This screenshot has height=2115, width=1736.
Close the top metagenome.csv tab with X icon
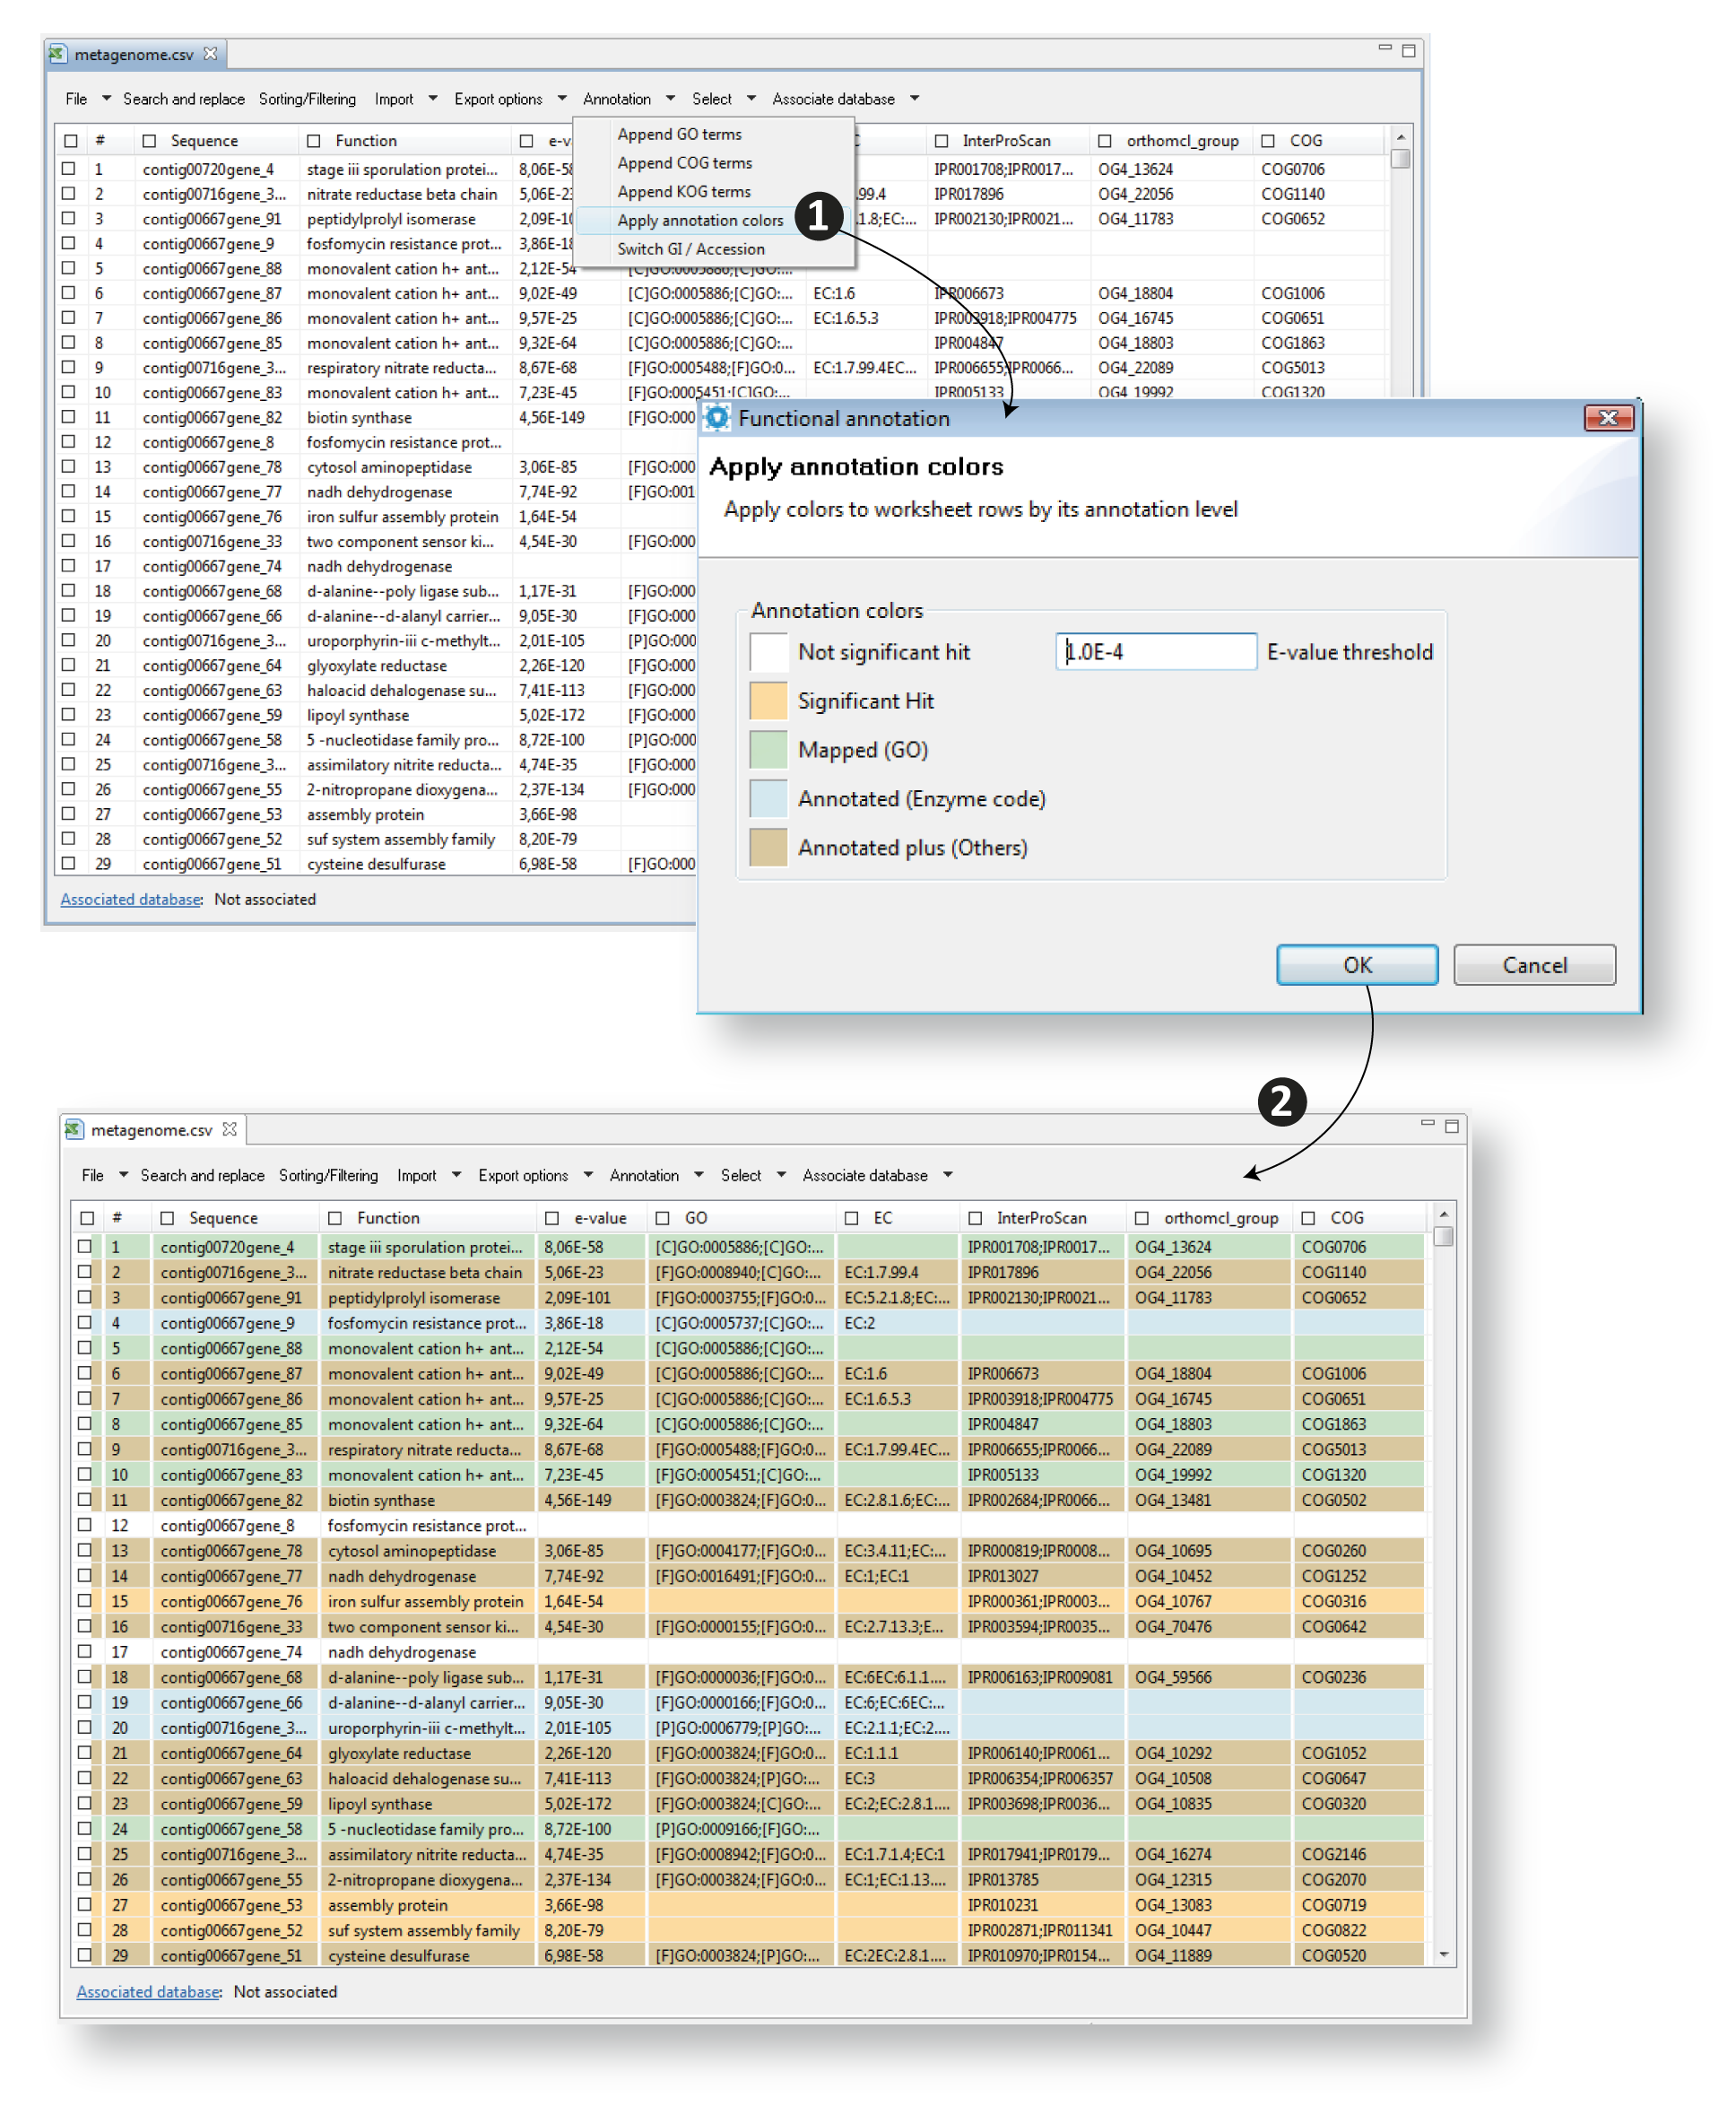tap(210, 54)
